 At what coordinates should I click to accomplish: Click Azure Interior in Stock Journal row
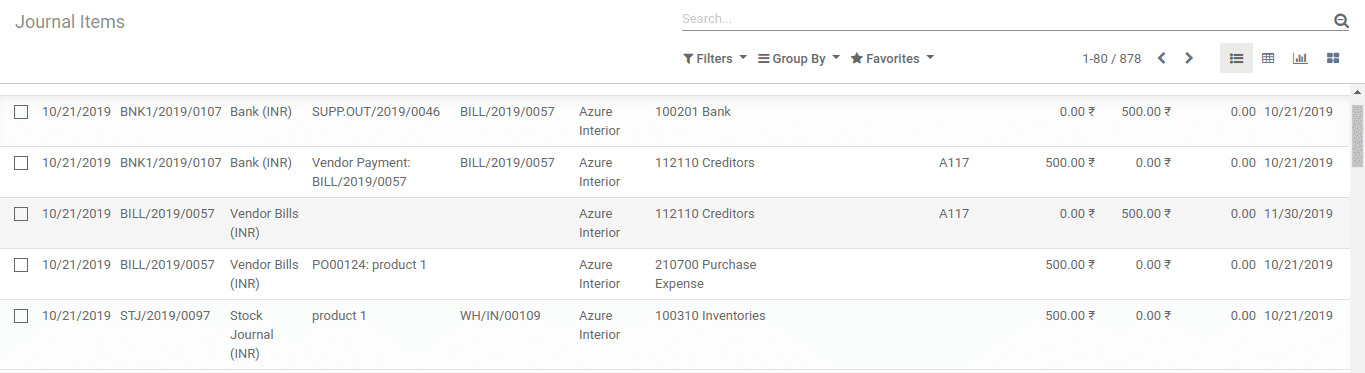coord(599,325)
